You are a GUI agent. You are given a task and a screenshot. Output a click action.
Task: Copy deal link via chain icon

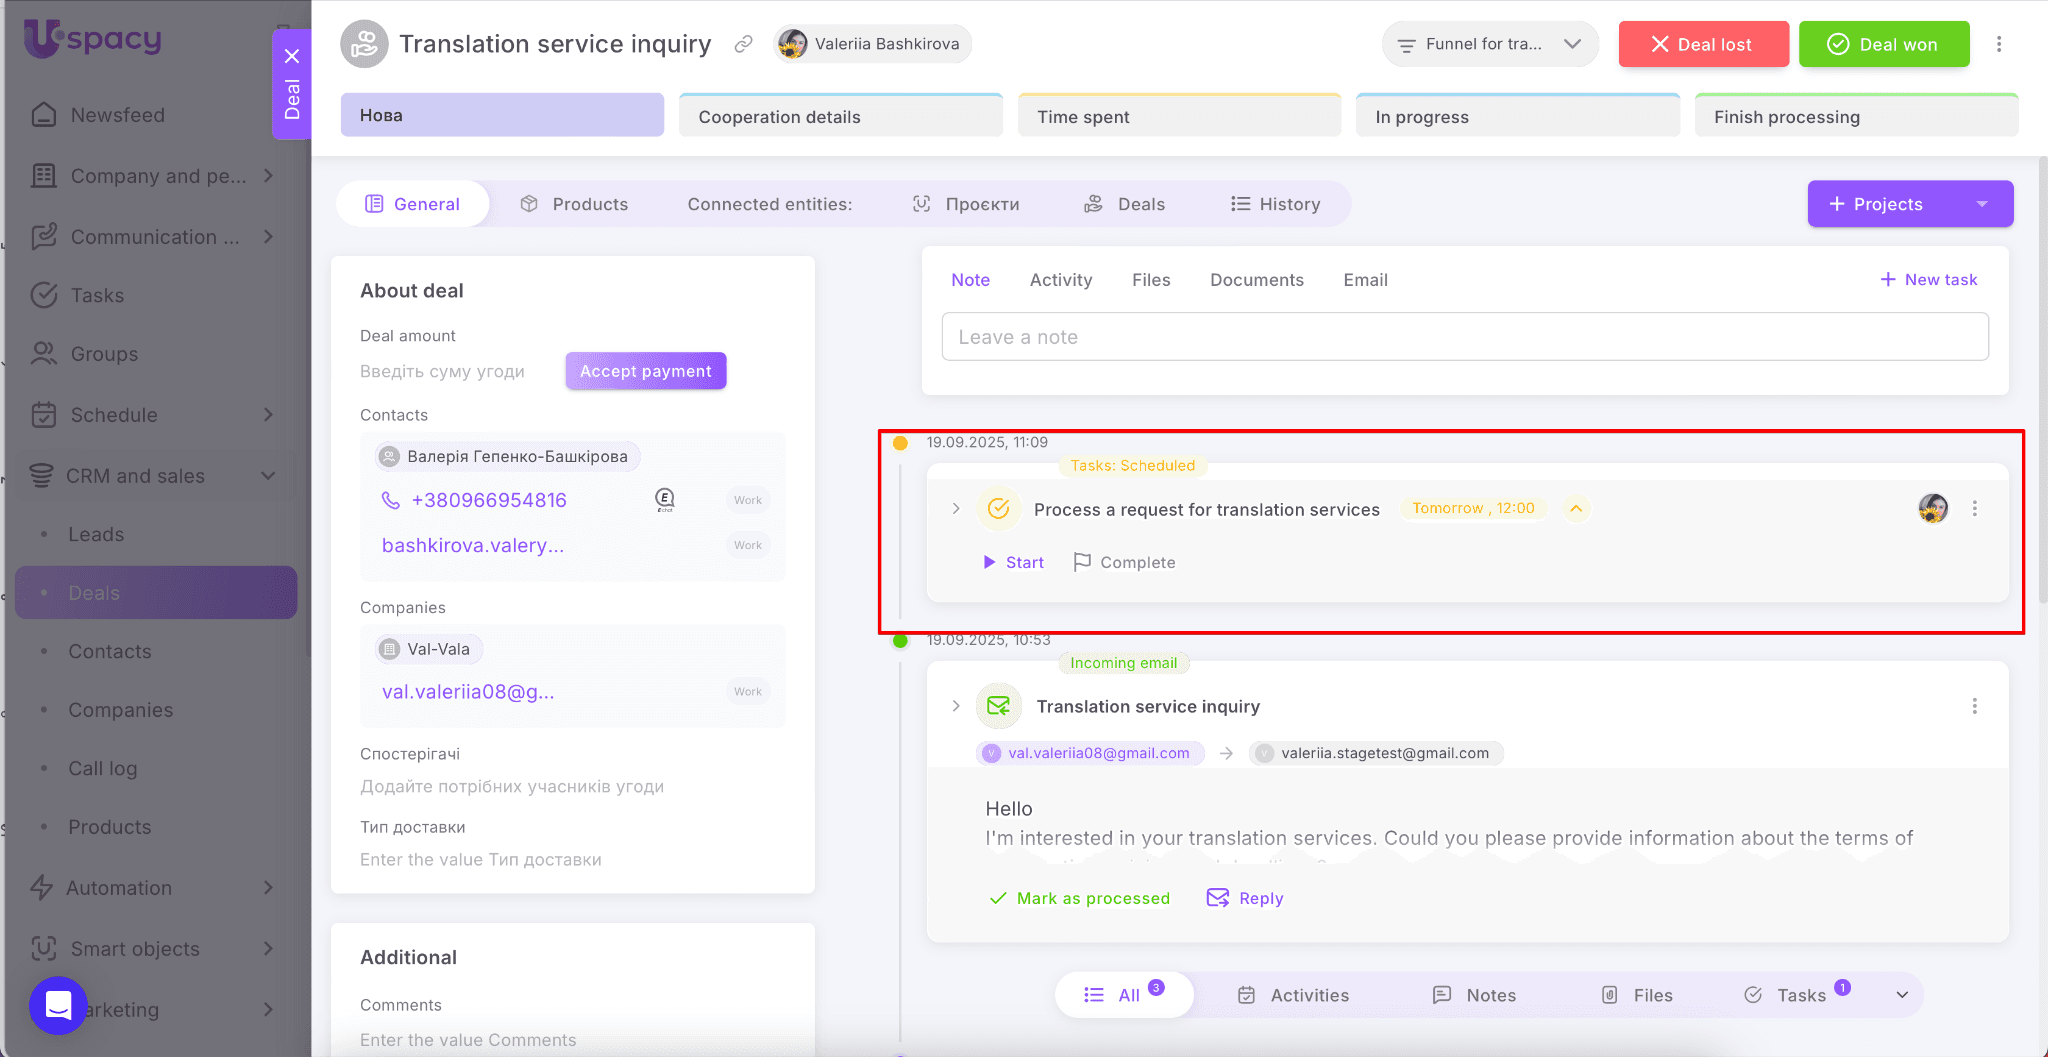click(743, 44)
